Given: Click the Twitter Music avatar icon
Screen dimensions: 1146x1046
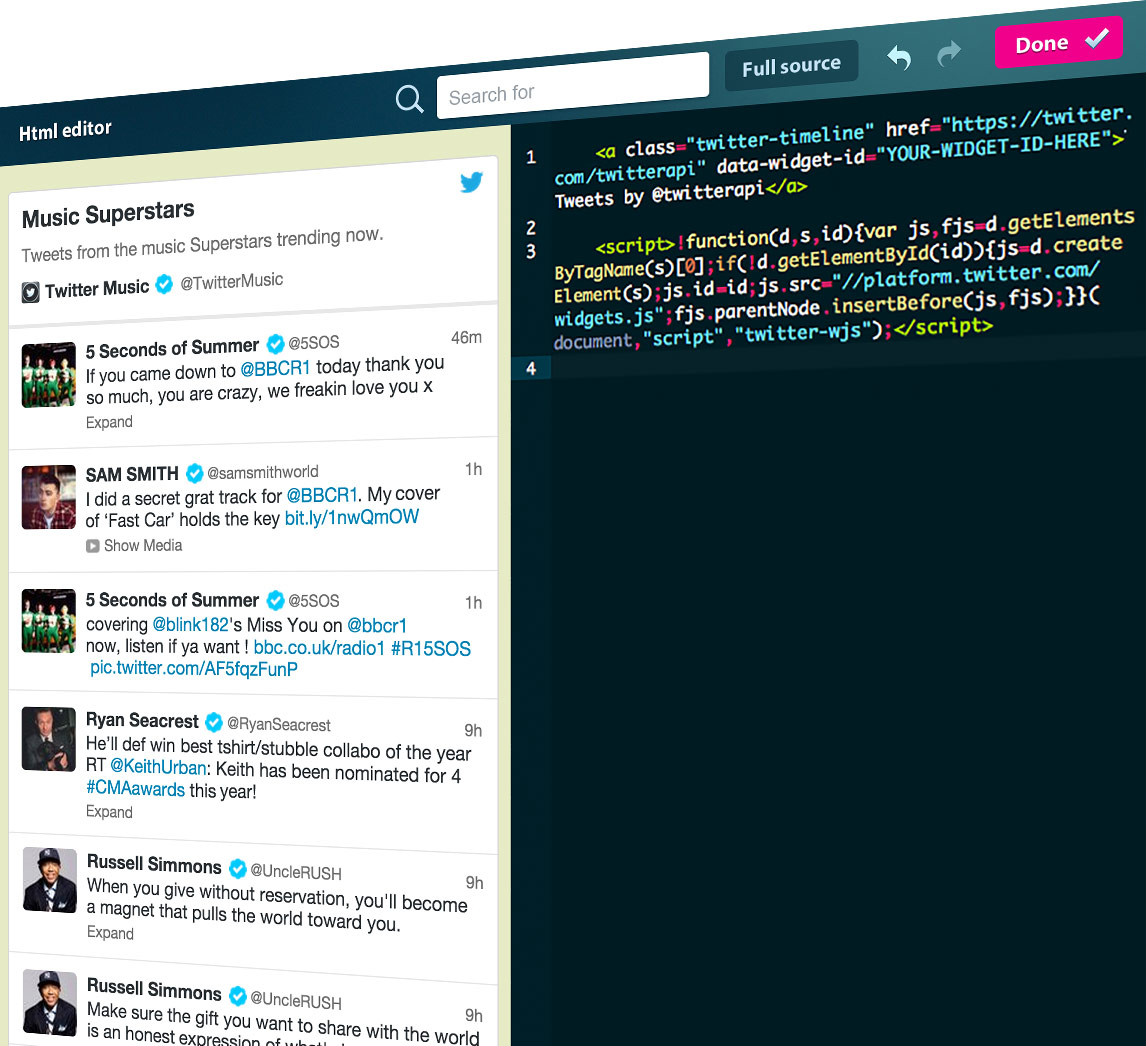Looking at the screenshot, I should (30, 292).
